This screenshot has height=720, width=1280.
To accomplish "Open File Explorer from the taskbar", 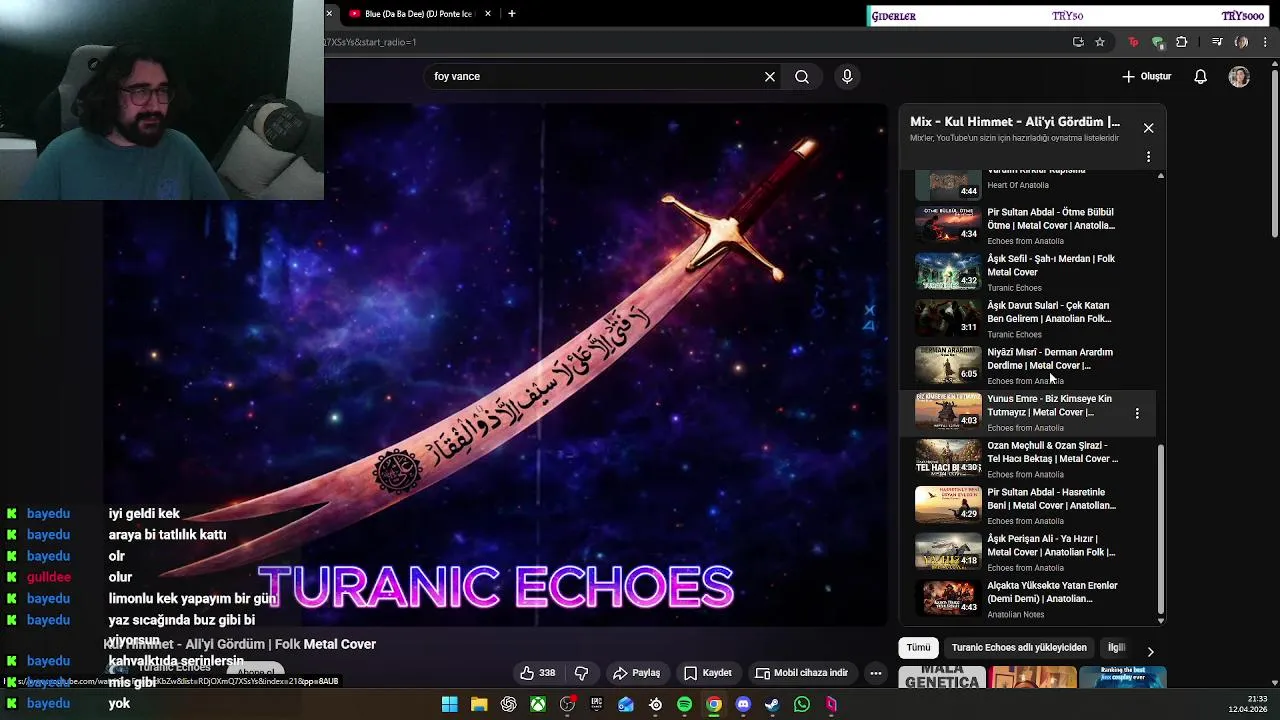I will tap(479, 705).
